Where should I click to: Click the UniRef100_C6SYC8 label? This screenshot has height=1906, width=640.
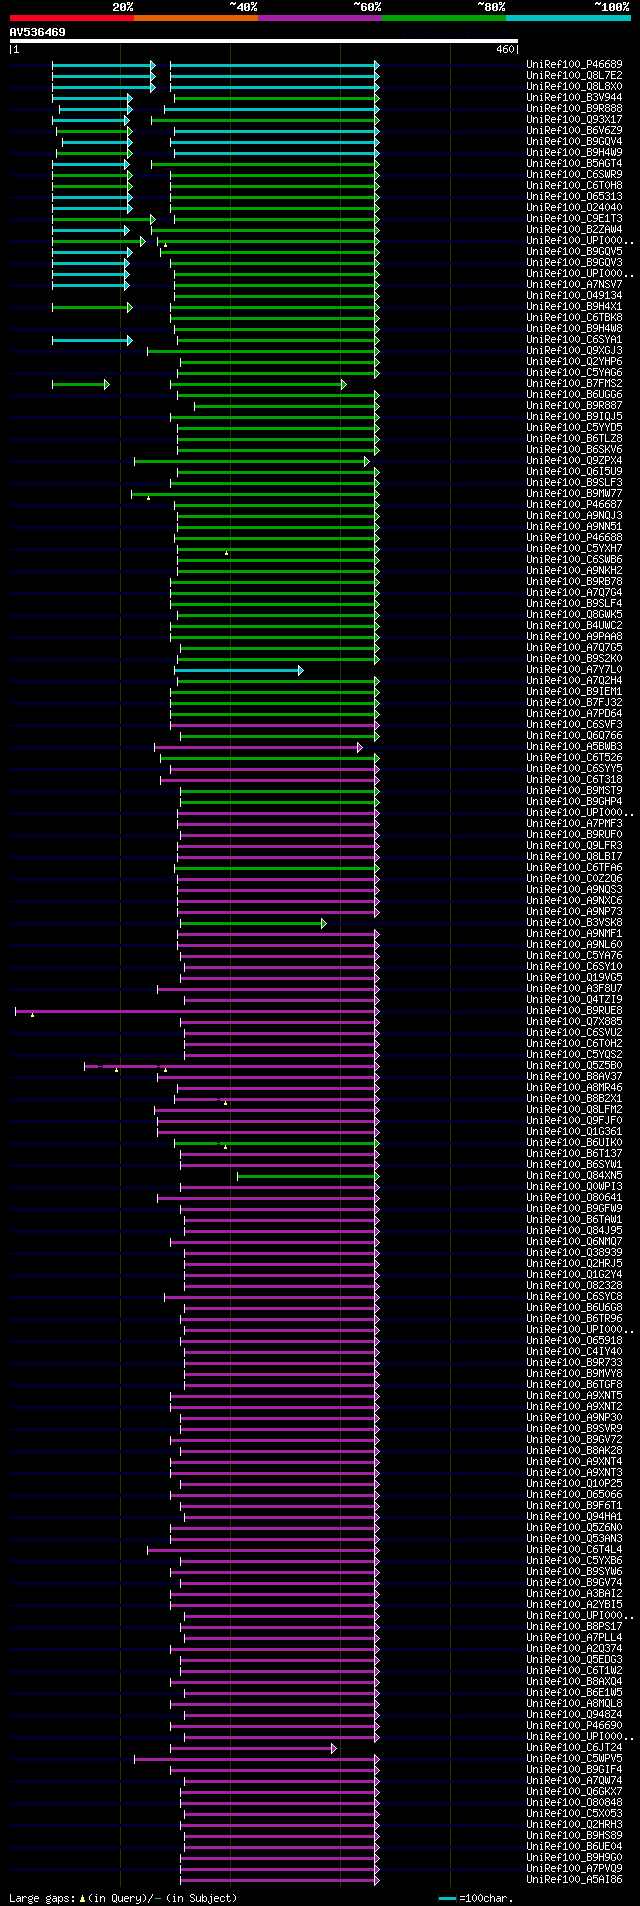[x=574, y=1297]
